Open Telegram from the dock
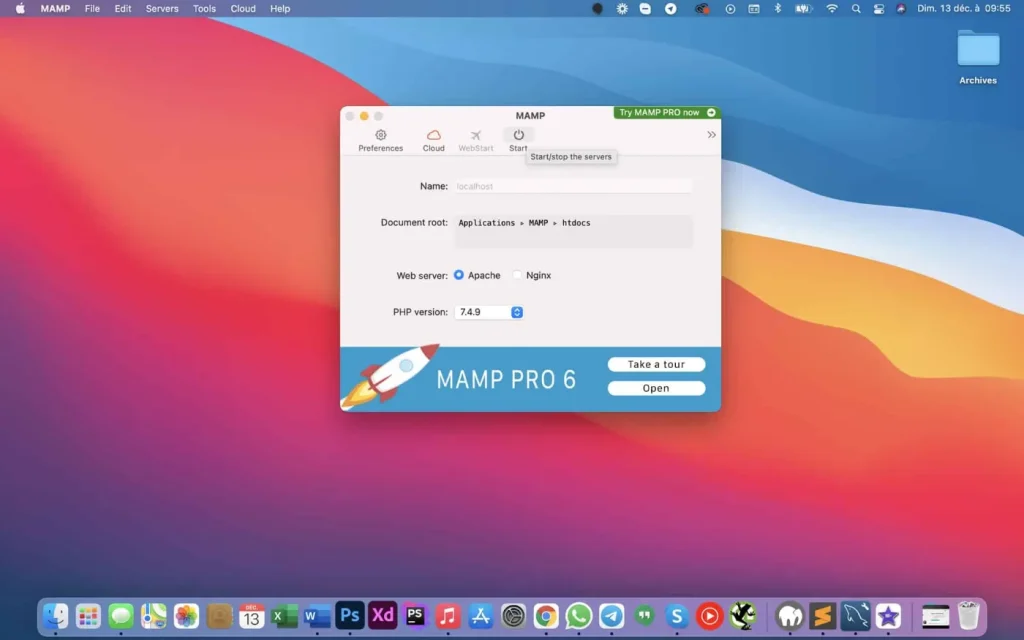The height and width of the screenshot is (640, 1024). [611, 616]
